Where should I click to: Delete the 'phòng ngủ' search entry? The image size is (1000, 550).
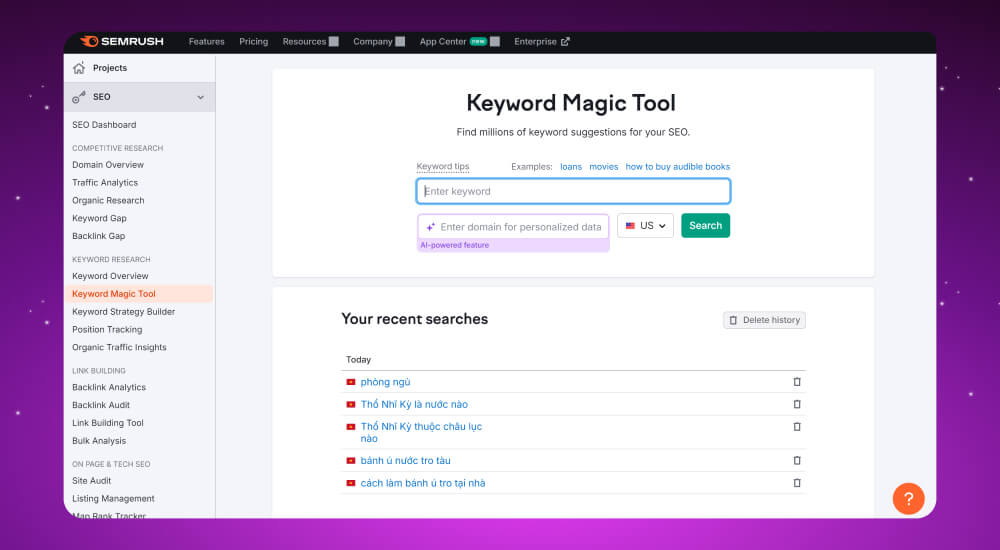coord(797,382)
